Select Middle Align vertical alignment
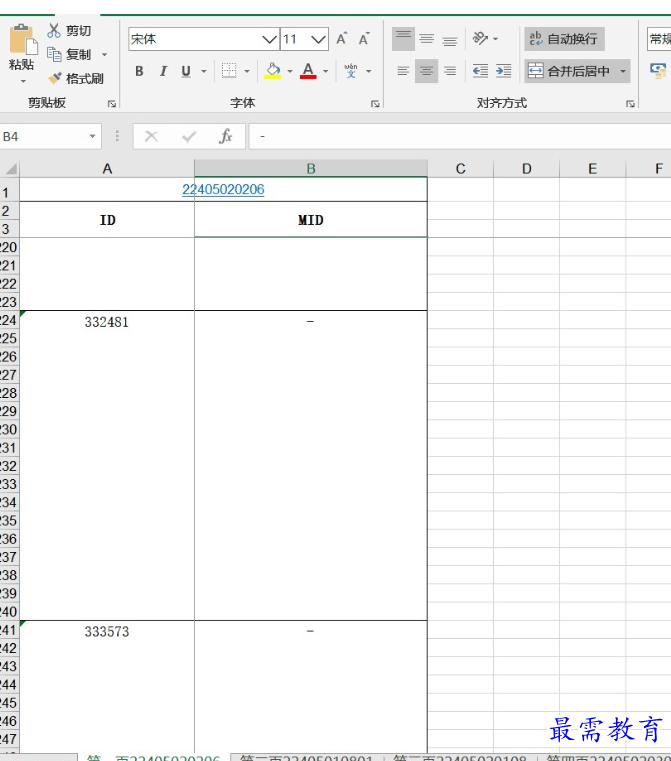The height and width of the screenshot is (761, 671). click(426, 39)
